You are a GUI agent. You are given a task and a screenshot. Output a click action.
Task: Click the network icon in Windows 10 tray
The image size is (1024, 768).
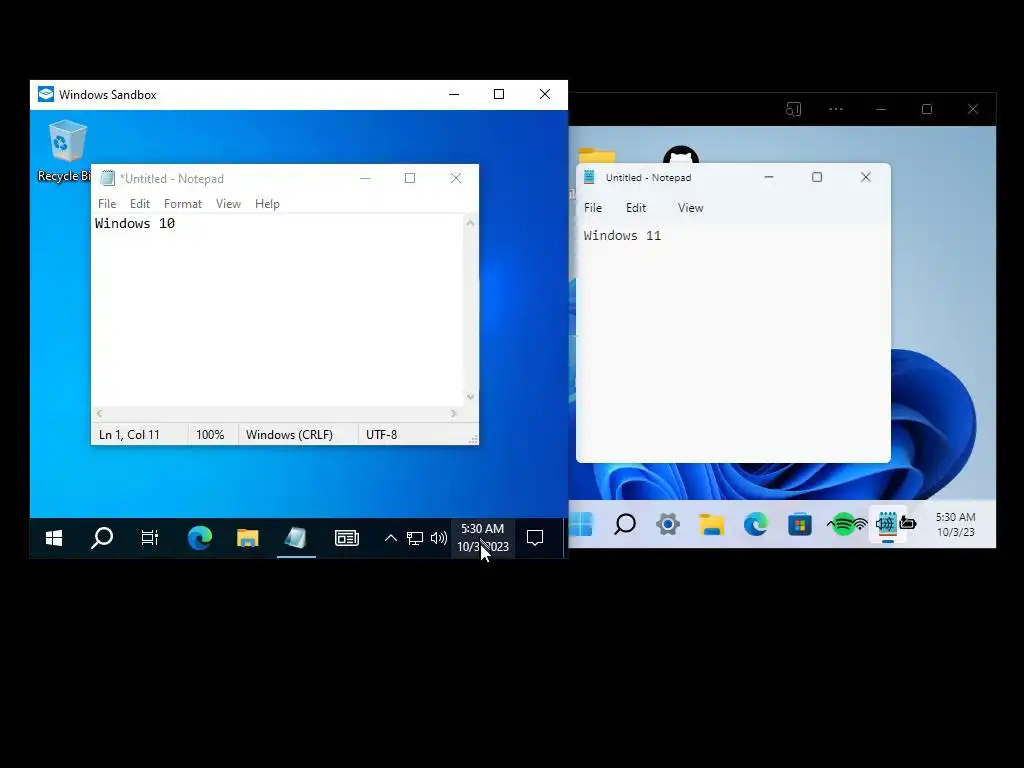415,538
